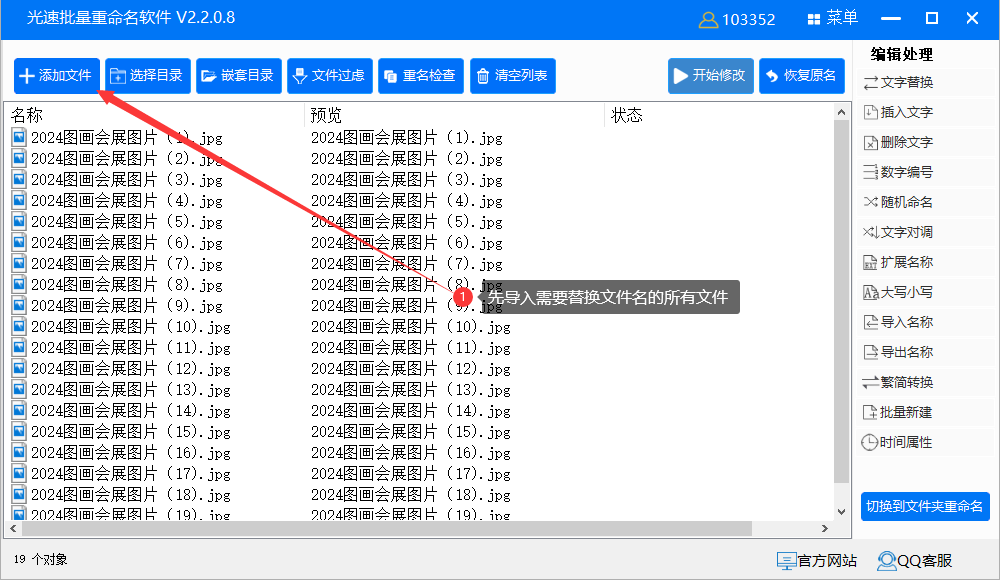Viewport: 1000px width, 580px height.
Task: Open the 文字替换 text replace tool
Action: coord(899,82)
